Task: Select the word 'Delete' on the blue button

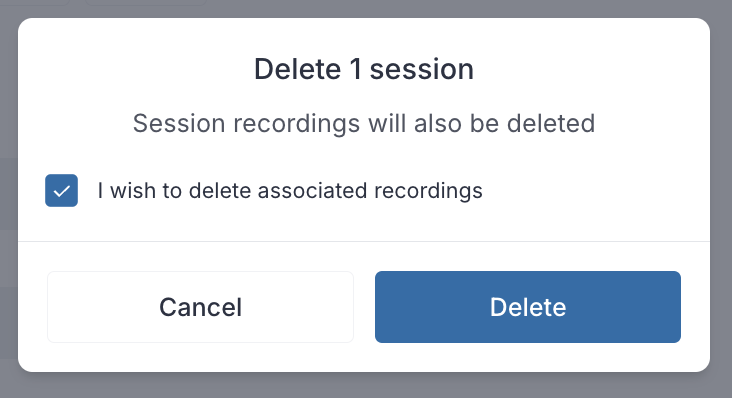Action: click(528, 307)
